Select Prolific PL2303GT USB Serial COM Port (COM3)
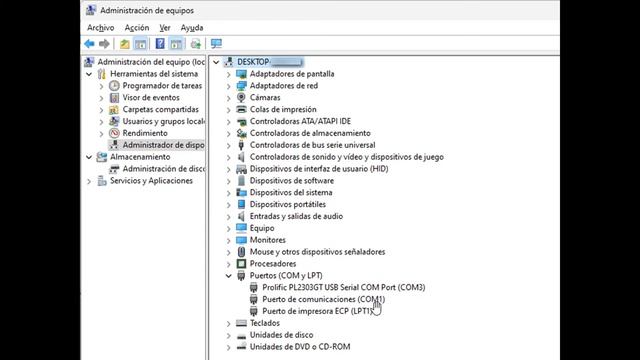This screenshot has width=640, height=360. (344, 287)
